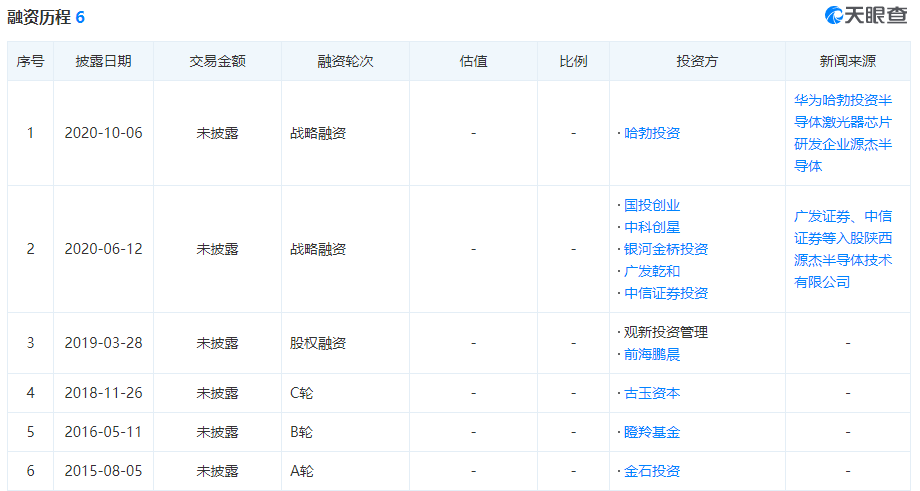Open the 中信证券投资 investor link
920x491 pixels.
click(x=665, y=293)
